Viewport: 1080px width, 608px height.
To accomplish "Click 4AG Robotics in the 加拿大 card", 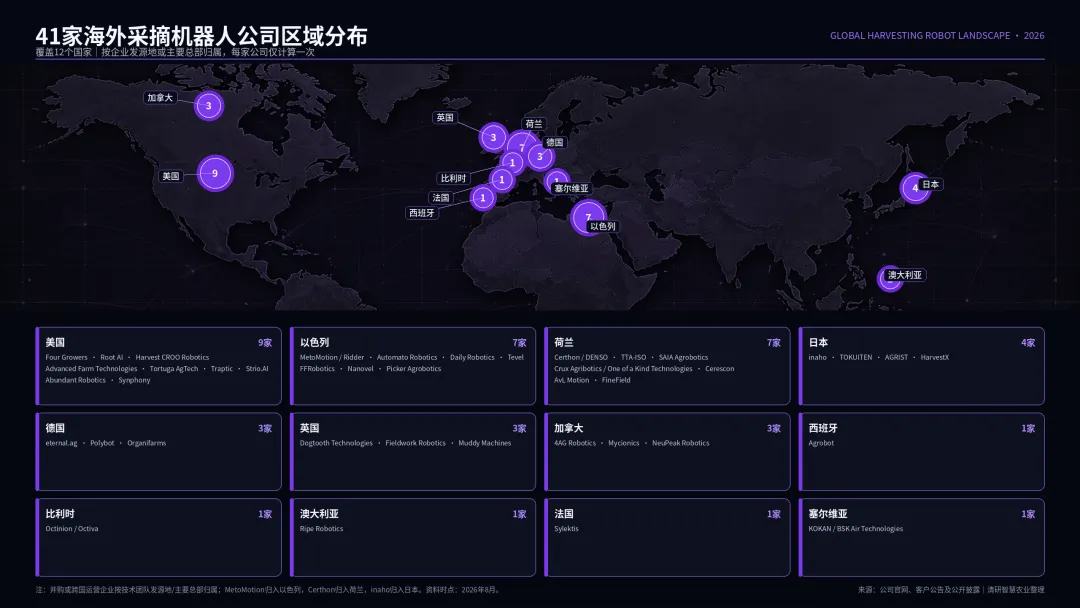I will click(575, 443).
